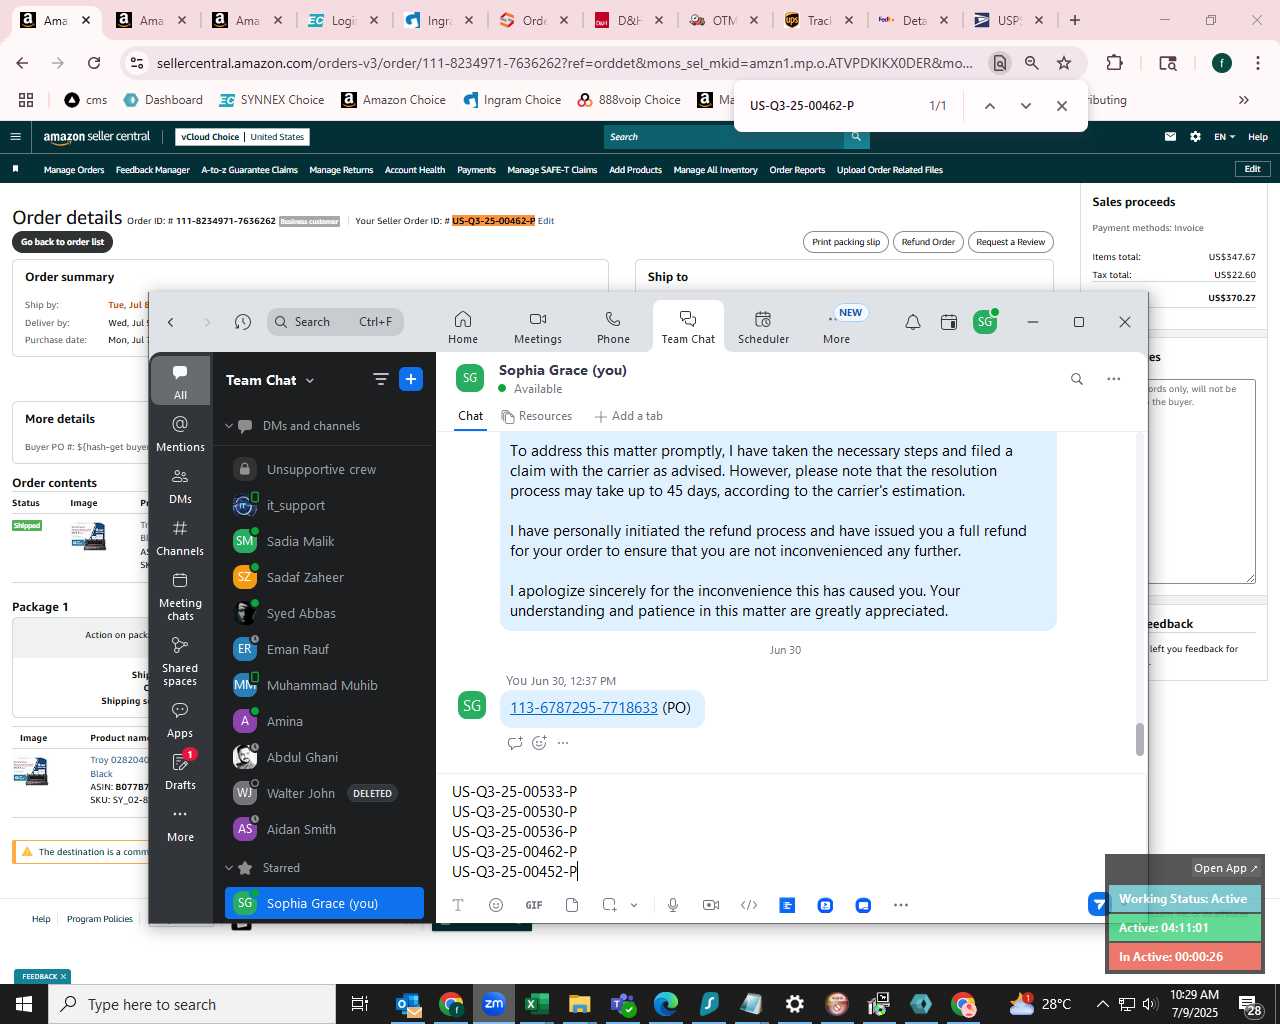Open the Resources tab in the chat
Screen dimensions: 1280x1024
coord(537,416)
